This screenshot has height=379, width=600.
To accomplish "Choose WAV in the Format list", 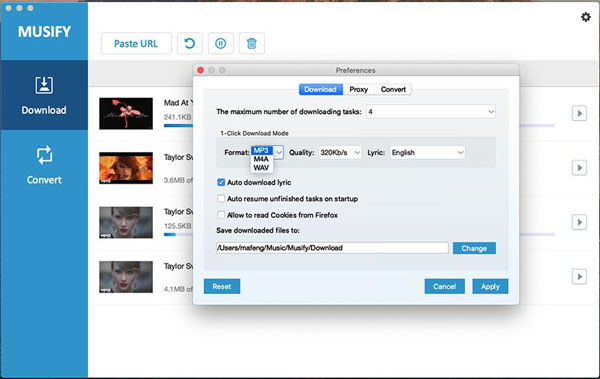I will pyautogui.click(x=261, y=168).
